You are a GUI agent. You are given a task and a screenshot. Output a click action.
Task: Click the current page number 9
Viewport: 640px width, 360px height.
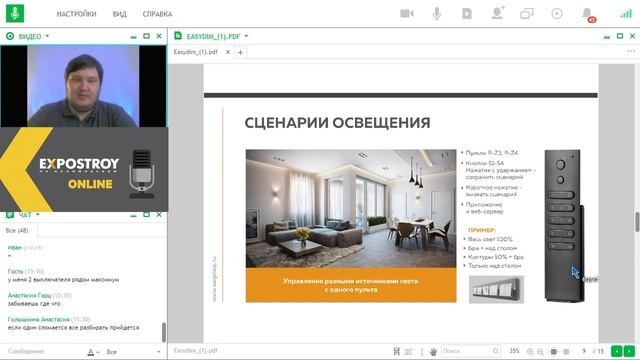tap(584, 351)
